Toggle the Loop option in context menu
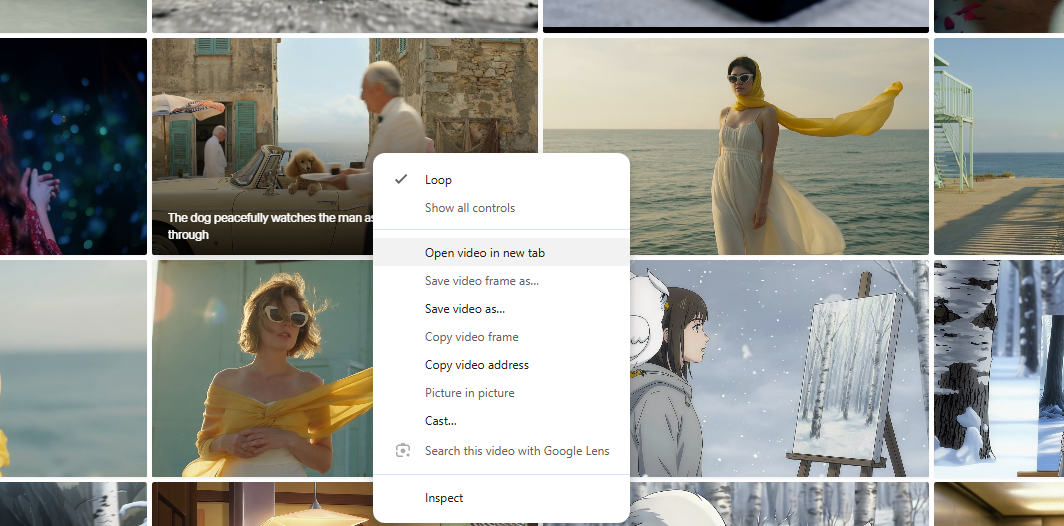Viewport: 1064px width, 526px height. (501, 180)
